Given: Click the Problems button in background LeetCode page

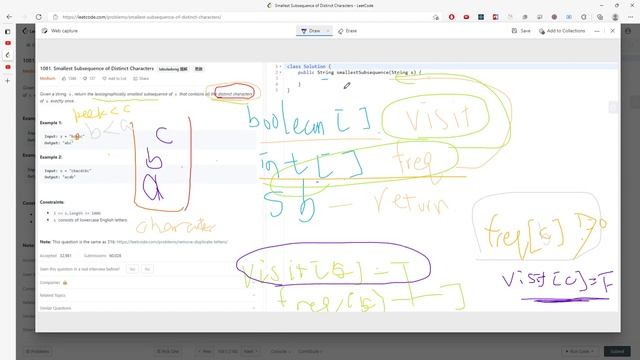Looking at the screenshot, I should pos(38,351).
